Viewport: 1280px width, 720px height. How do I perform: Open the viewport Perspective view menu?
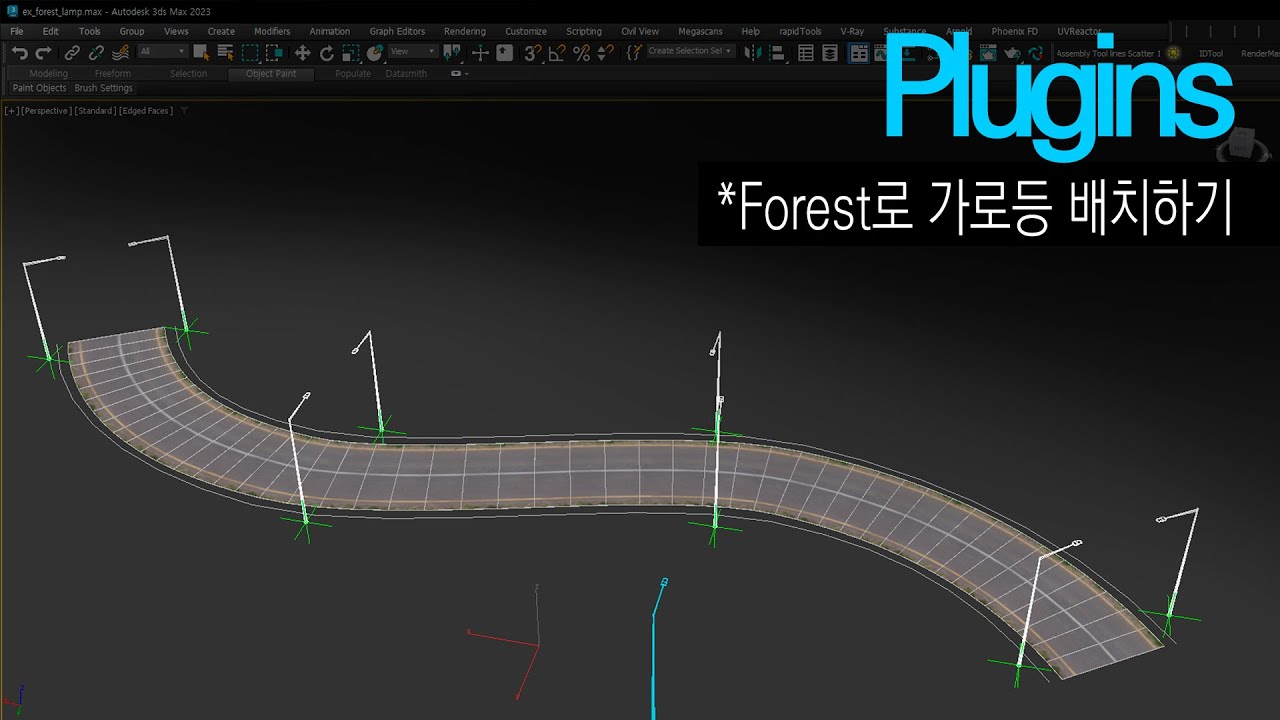click(46, 111)
